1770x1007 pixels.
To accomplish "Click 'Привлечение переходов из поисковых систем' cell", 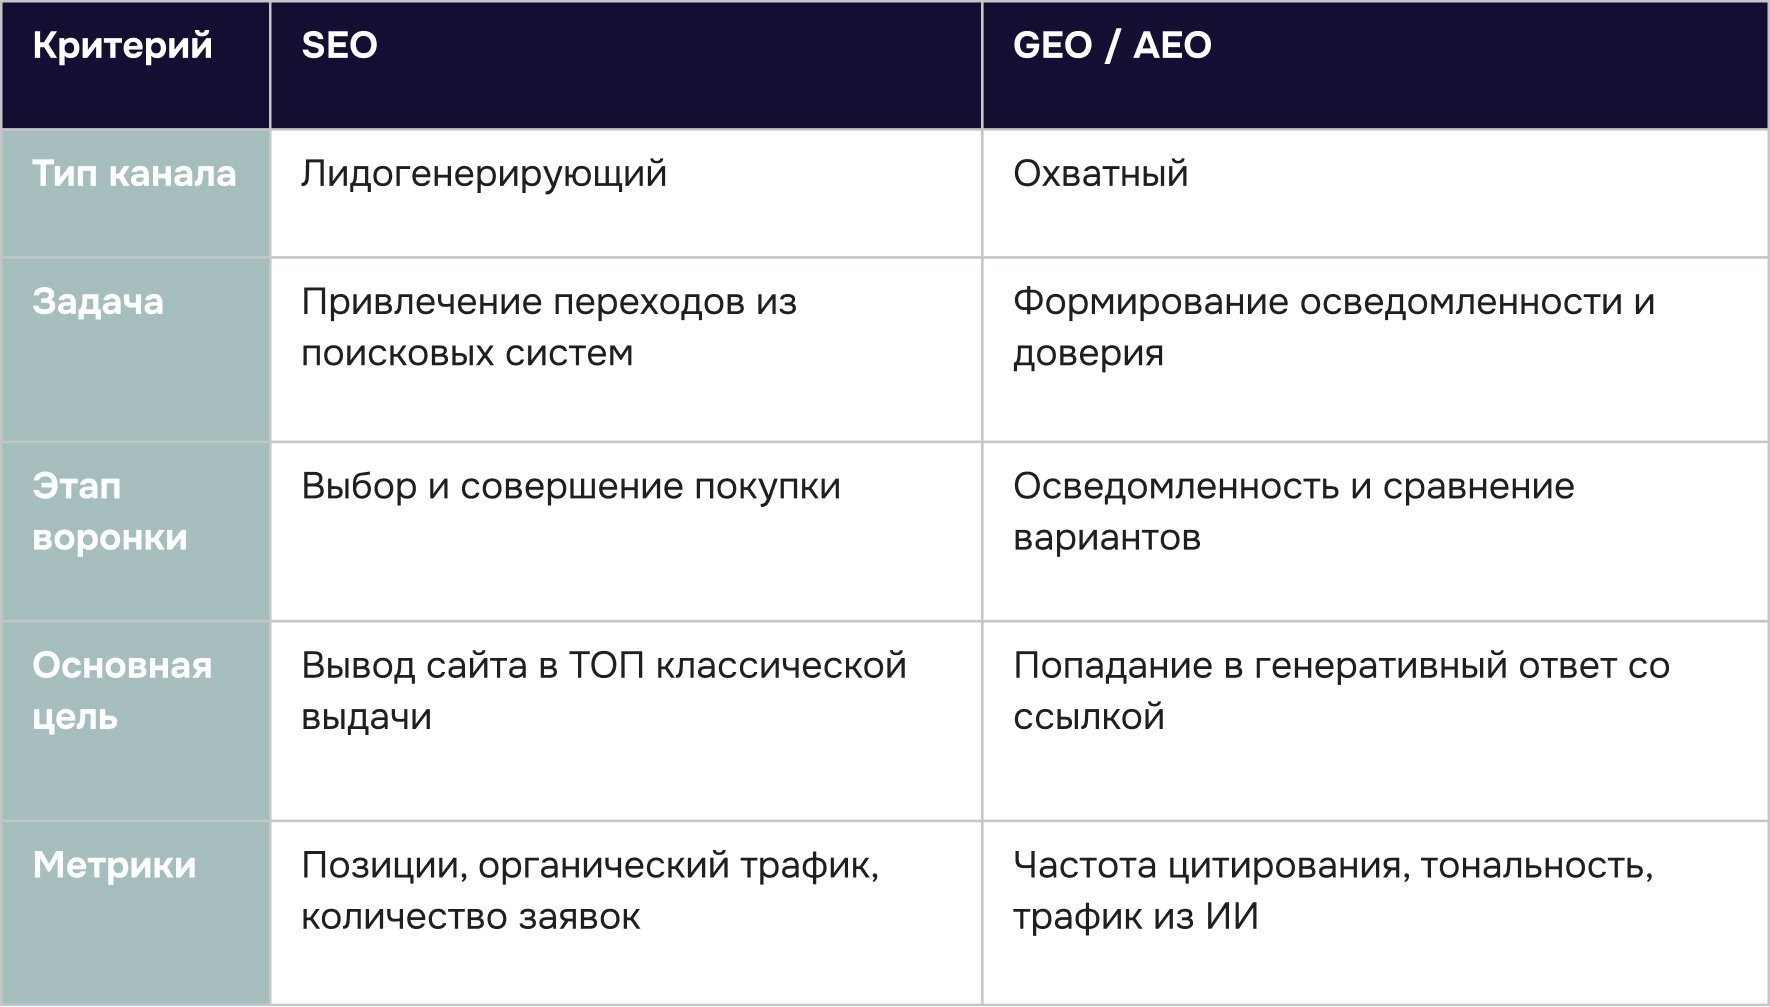I will coord(626,349).
